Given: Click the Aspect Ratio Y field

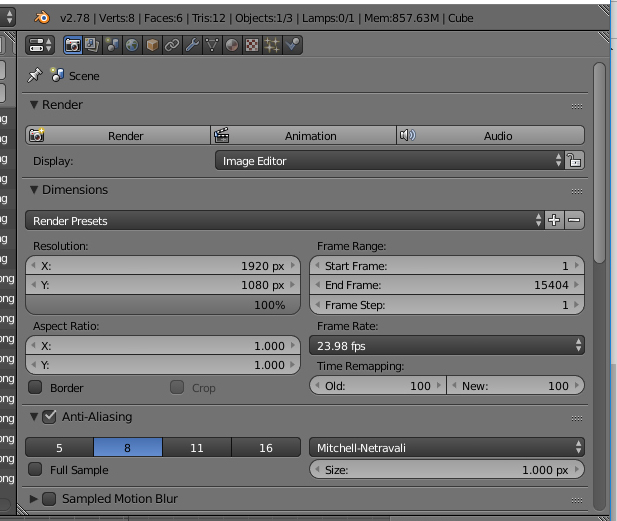Looking at the screenshot, I should click(163, 365).
